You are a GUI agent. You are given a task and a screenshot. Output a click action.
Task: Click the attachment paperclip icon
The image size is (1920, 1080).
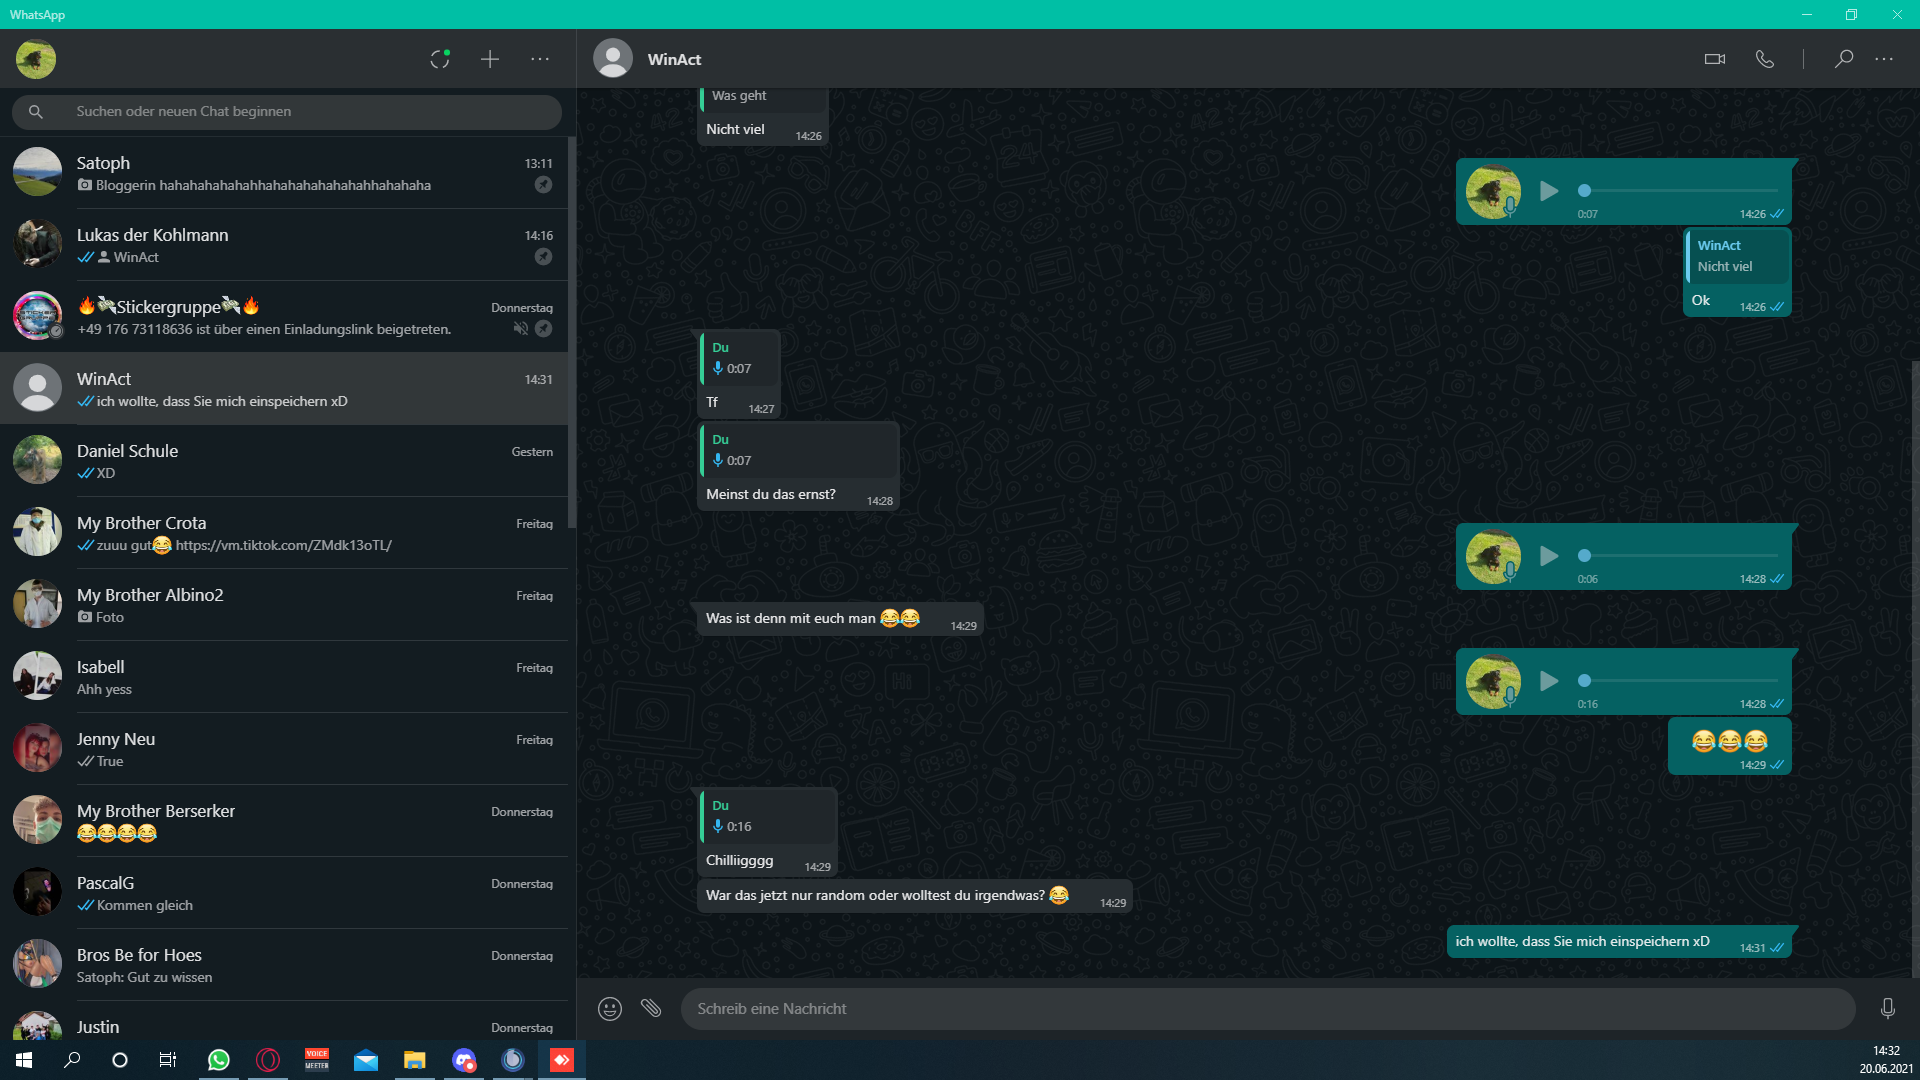(651, 1008)
